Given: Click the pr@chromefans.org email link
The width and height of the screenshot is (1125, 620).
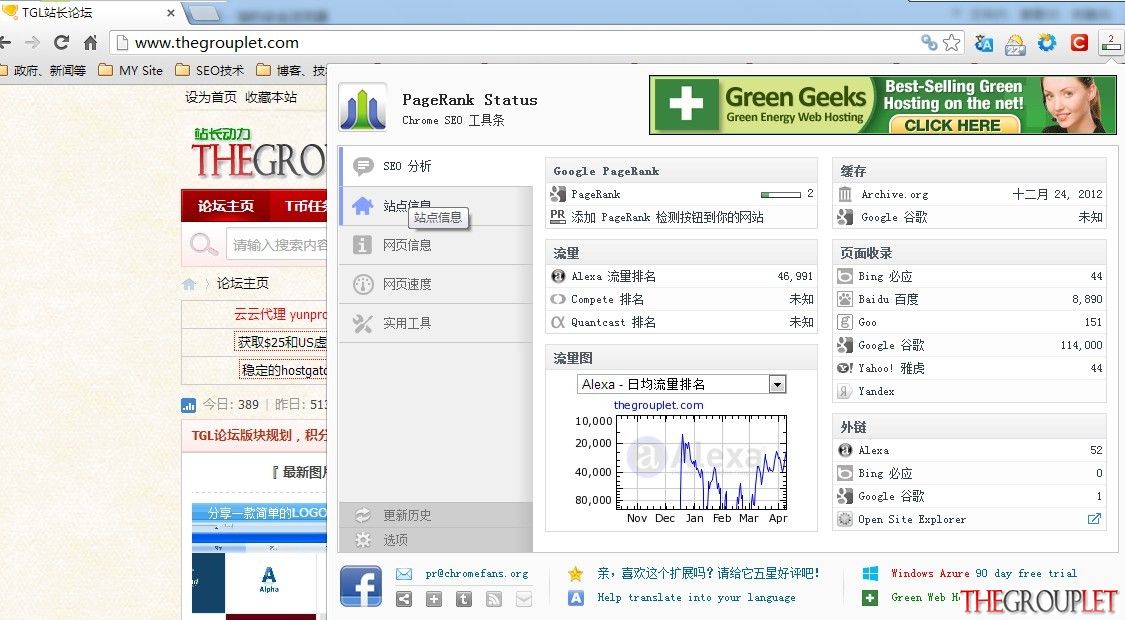Looking at the screenshot, I should tap(476, 573).
